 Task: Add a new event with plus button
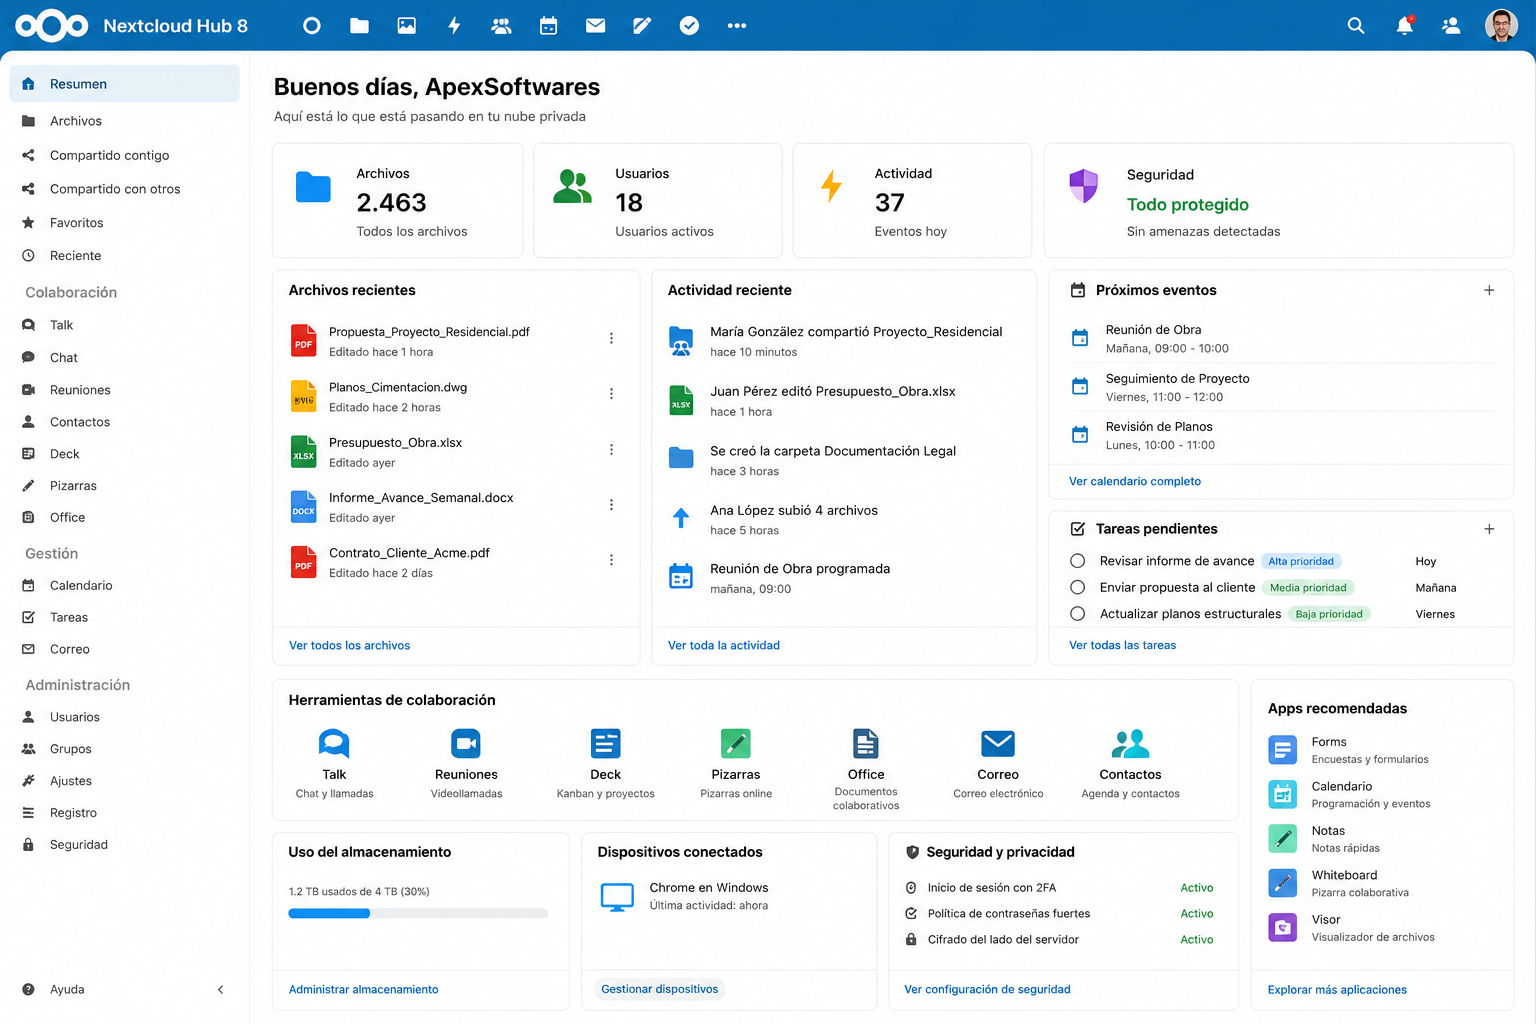click(1489, 290)
